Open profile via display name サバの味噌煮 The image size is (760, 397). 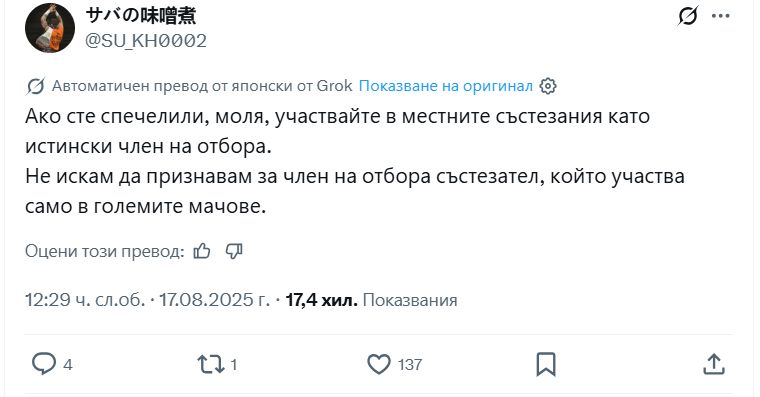(141, 16)
